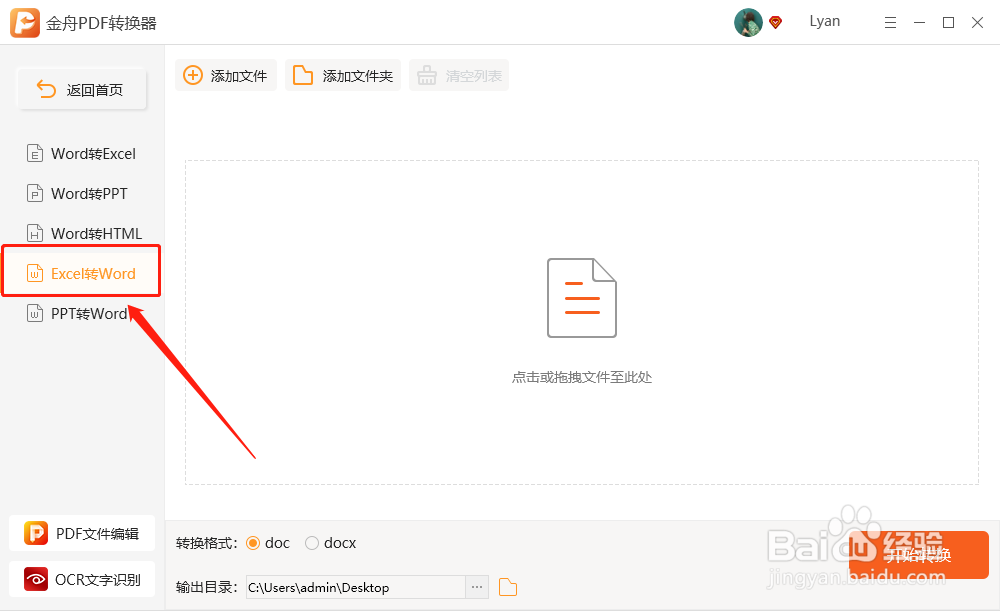The width and height of the screenshot is (1000, 612).
Task: Click the 添加文件 add-file icon
Action: pos(225,74)
